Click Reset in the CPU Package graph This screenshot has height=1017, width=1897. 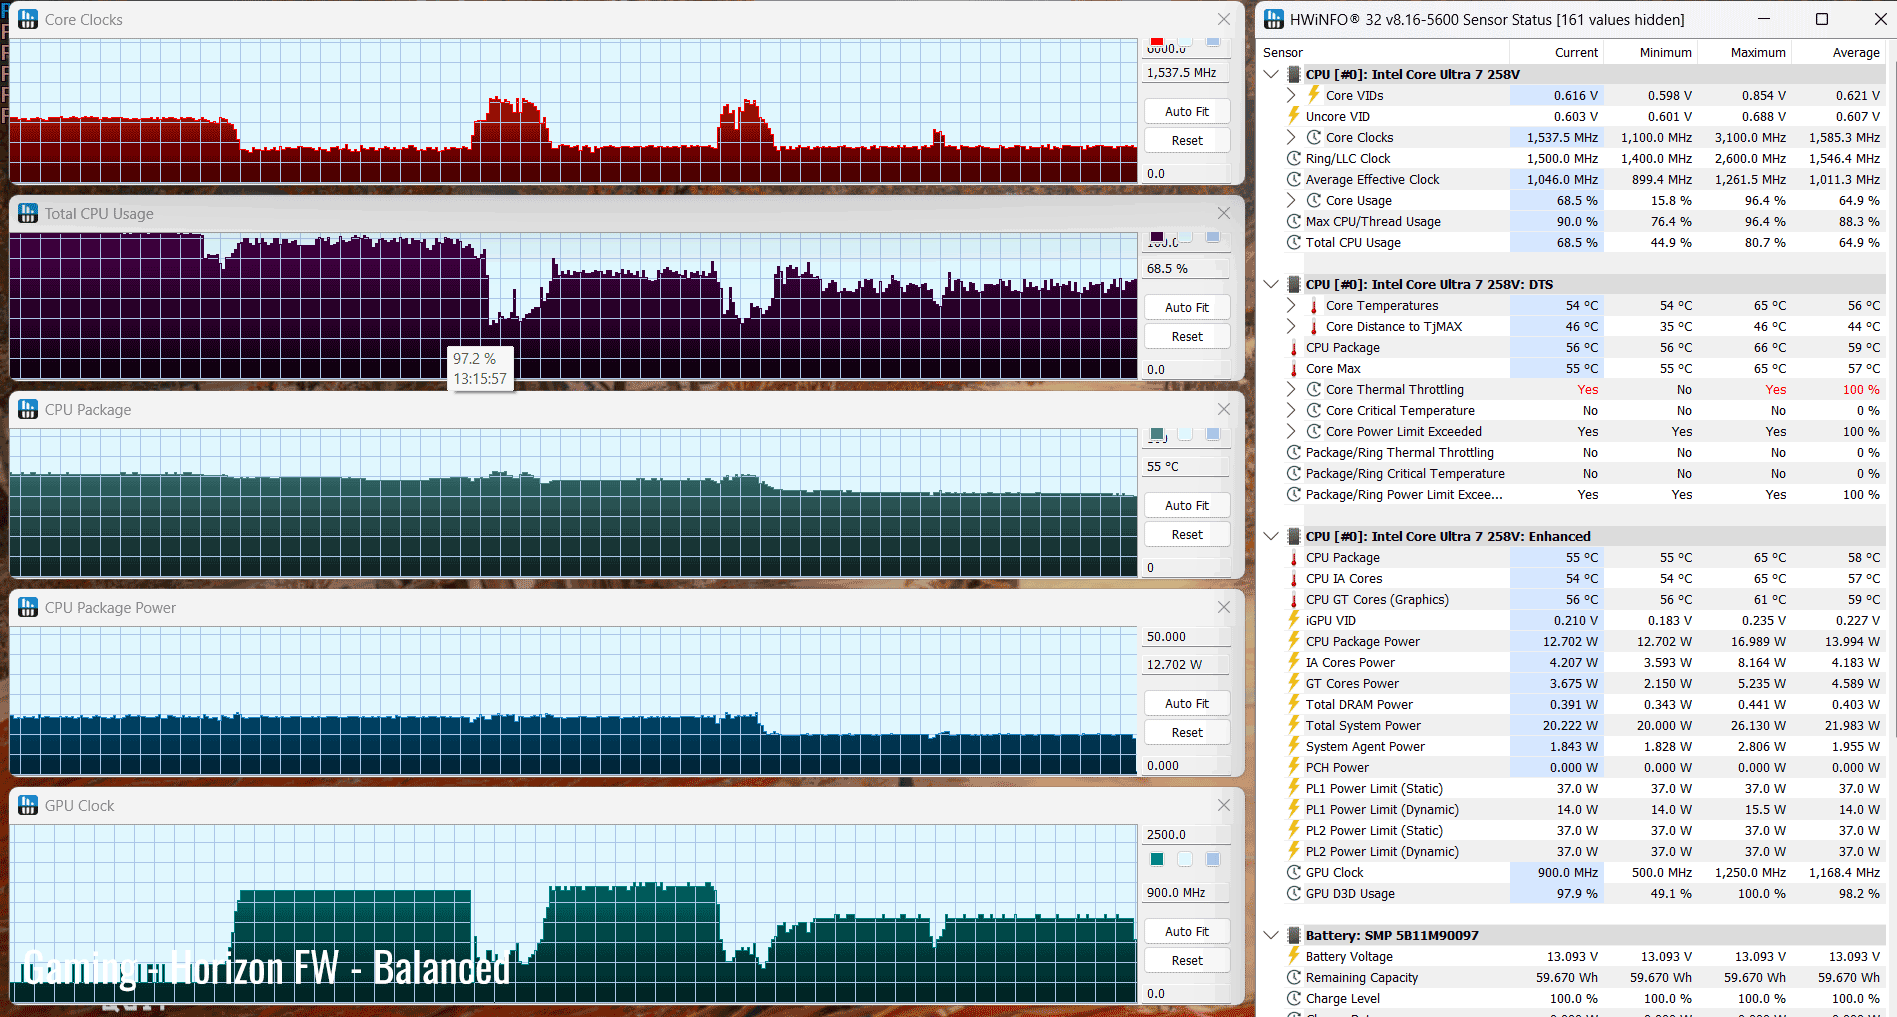1187,535
